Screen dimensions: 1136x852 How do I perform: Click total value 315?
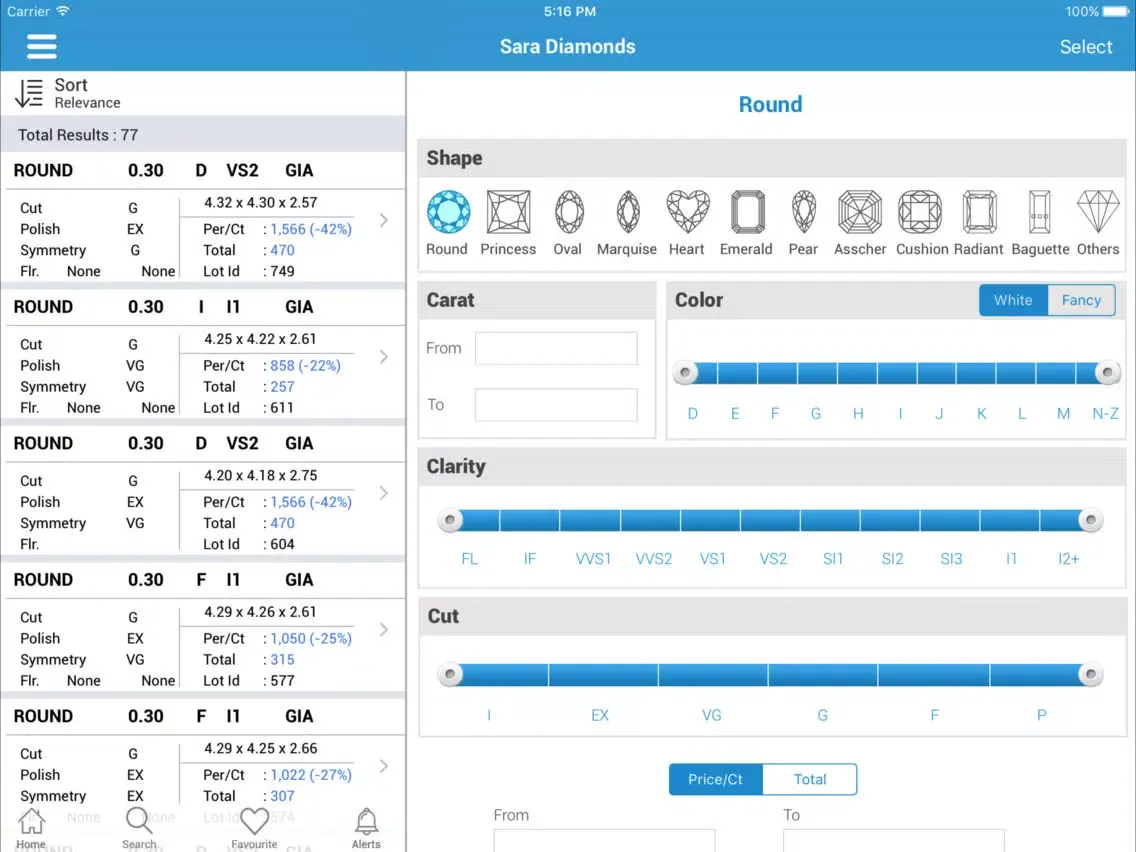point(283,660)
